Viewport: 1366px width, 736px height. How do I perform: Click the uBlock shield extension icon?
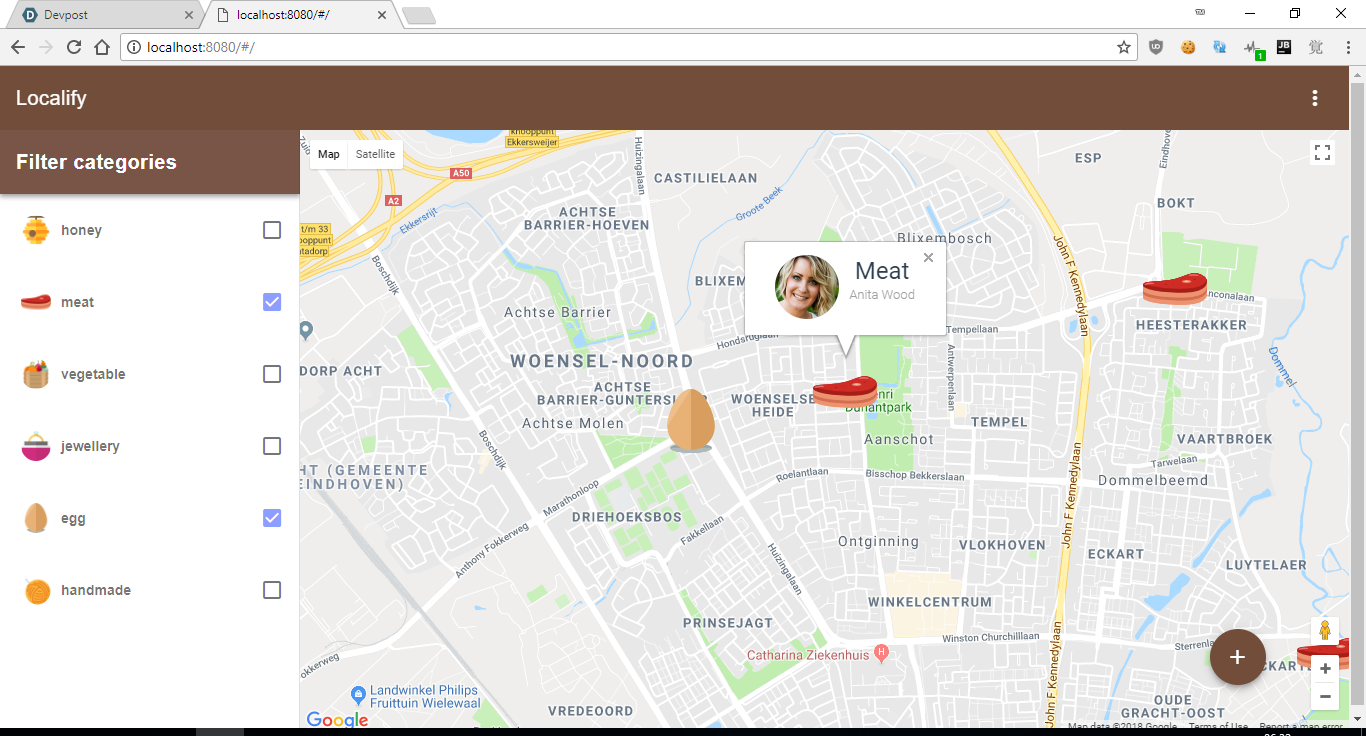[1156, 47]
